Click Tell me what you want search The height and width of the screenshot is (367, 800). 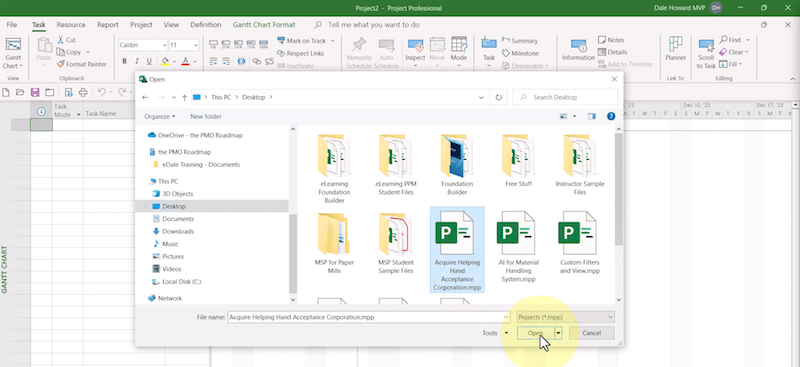point(373,25)
